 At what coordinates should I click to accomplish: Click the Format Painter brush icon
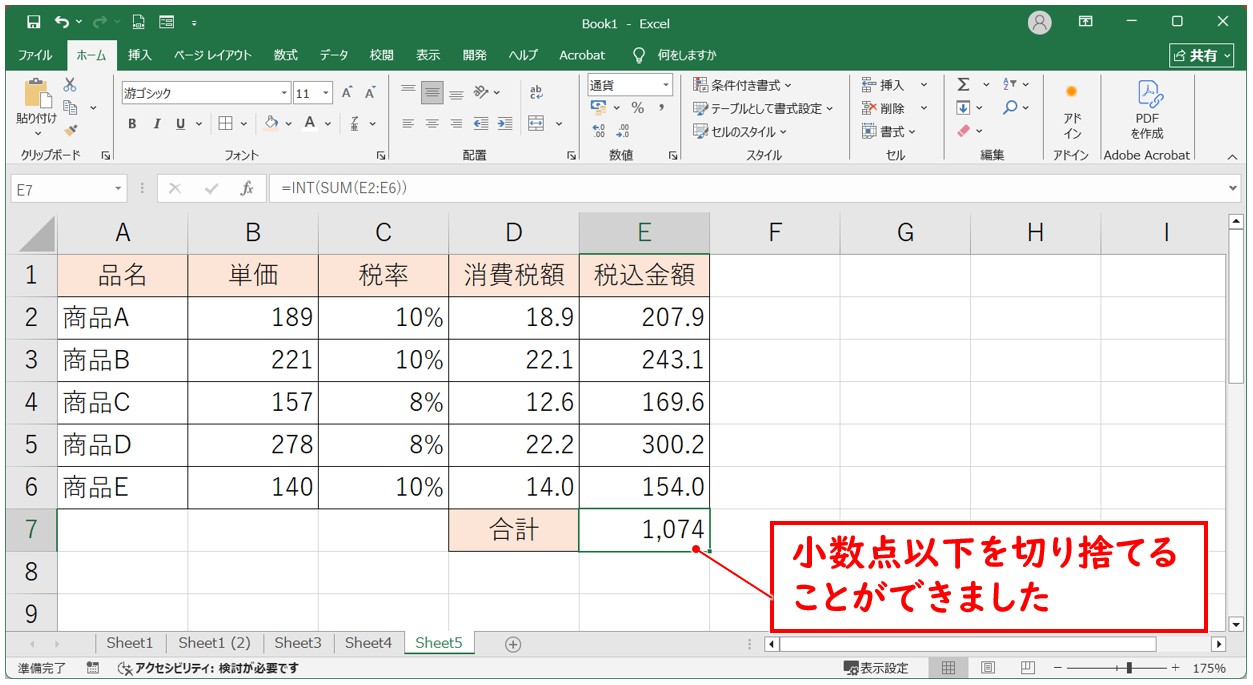(x=70, y=129)
